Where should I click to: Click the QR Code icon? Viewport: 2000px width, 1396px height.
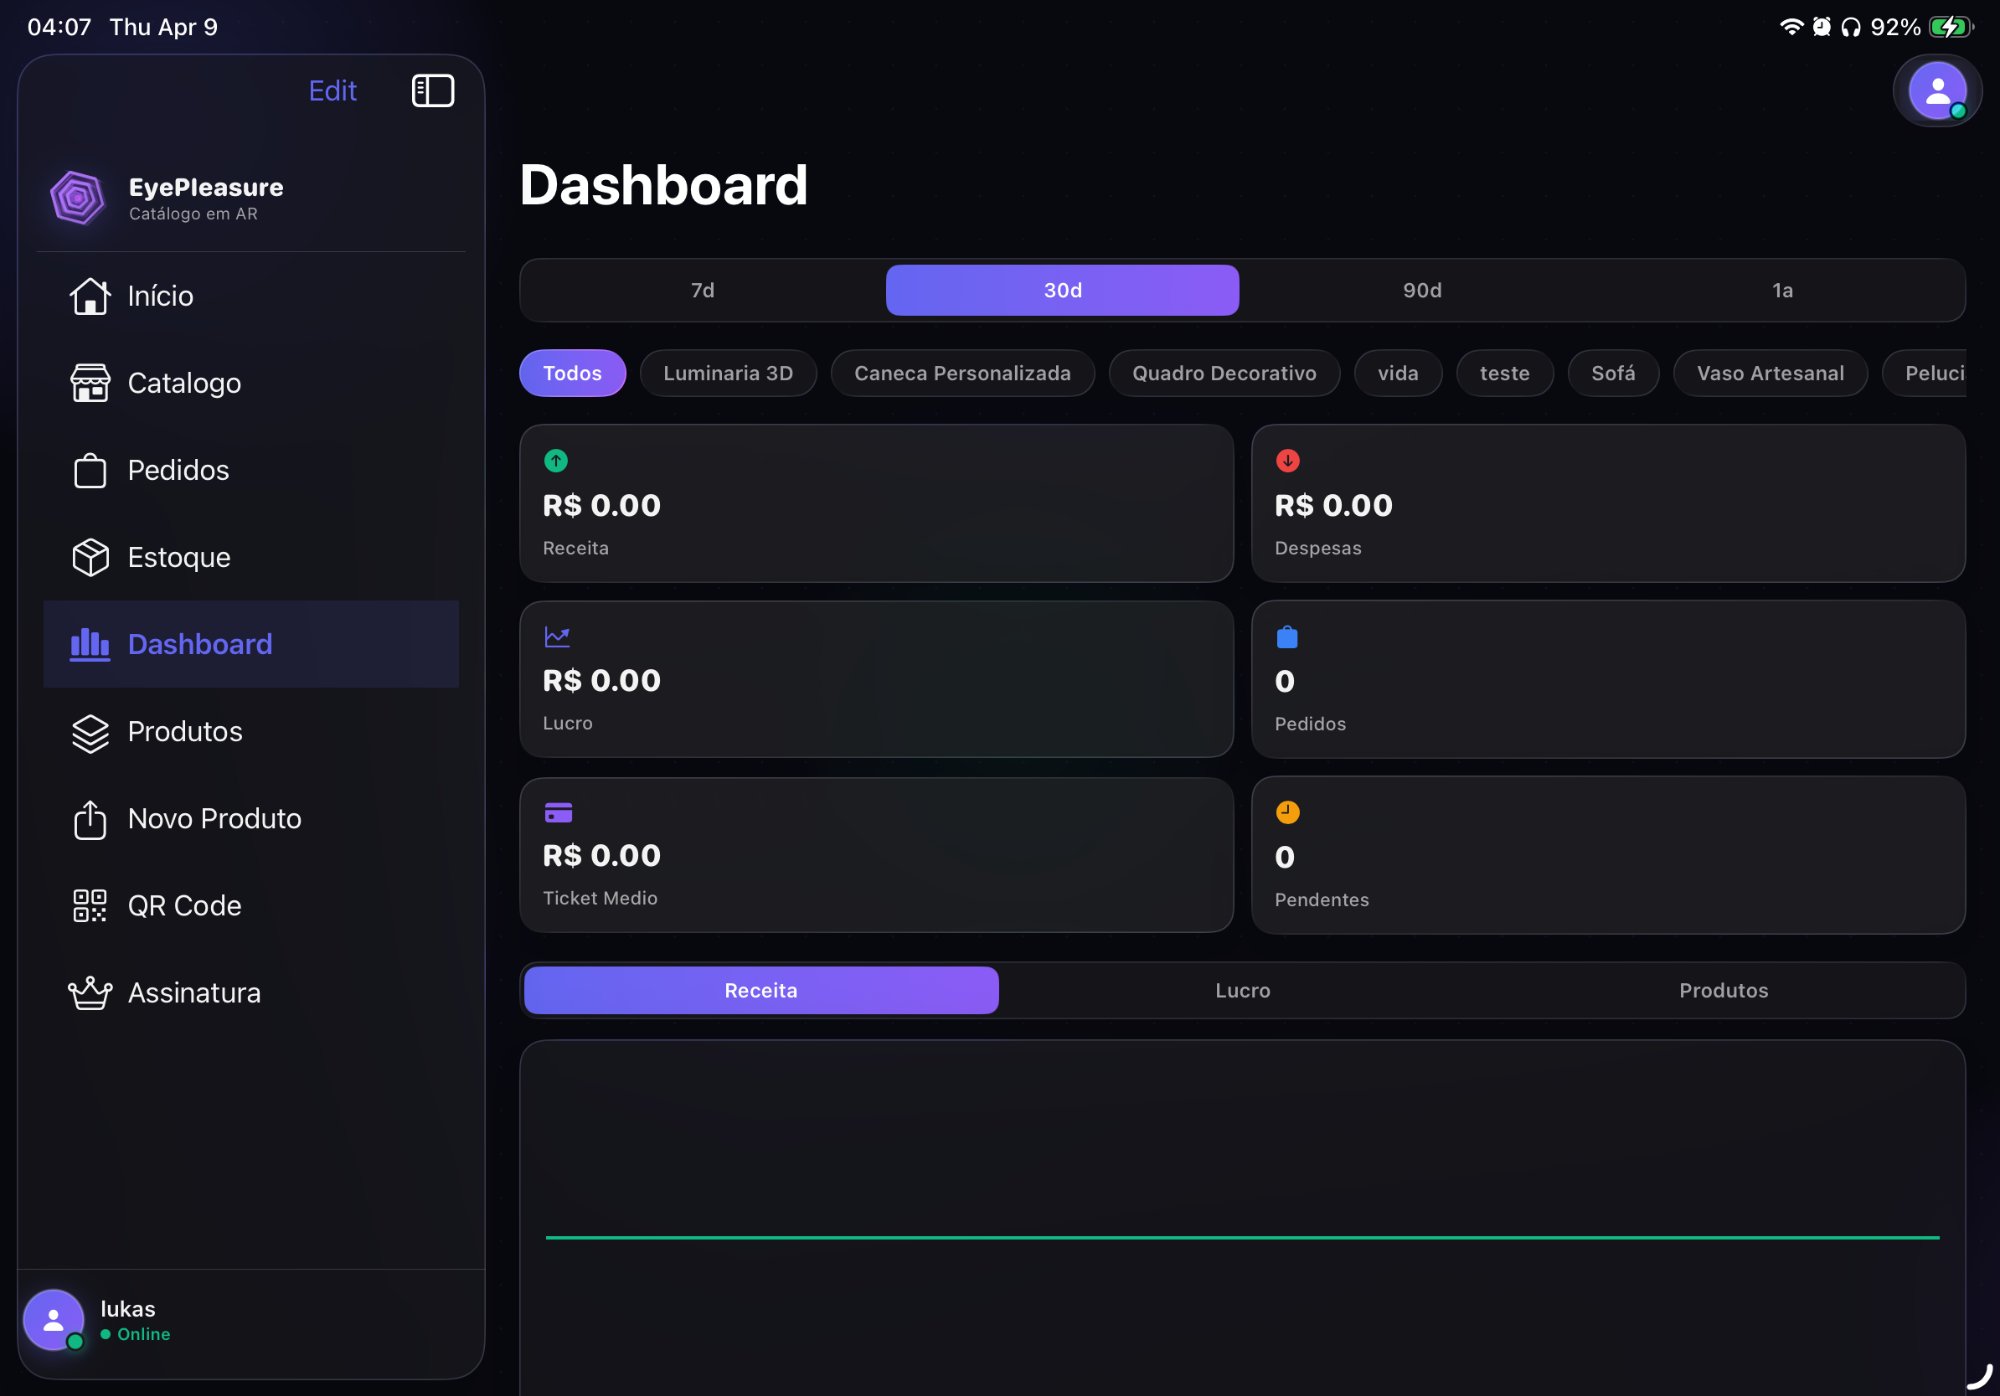90,906
